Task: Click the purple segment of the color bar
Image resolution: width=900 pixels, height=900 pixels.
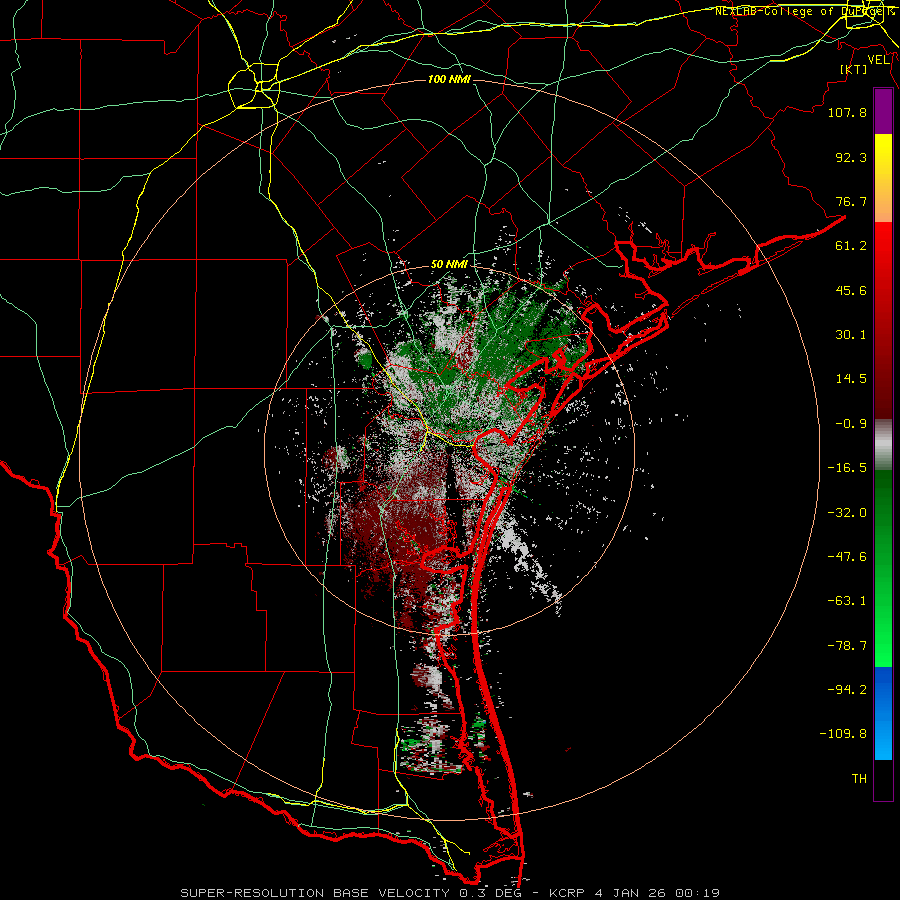Action: click(x=883, y=111)
